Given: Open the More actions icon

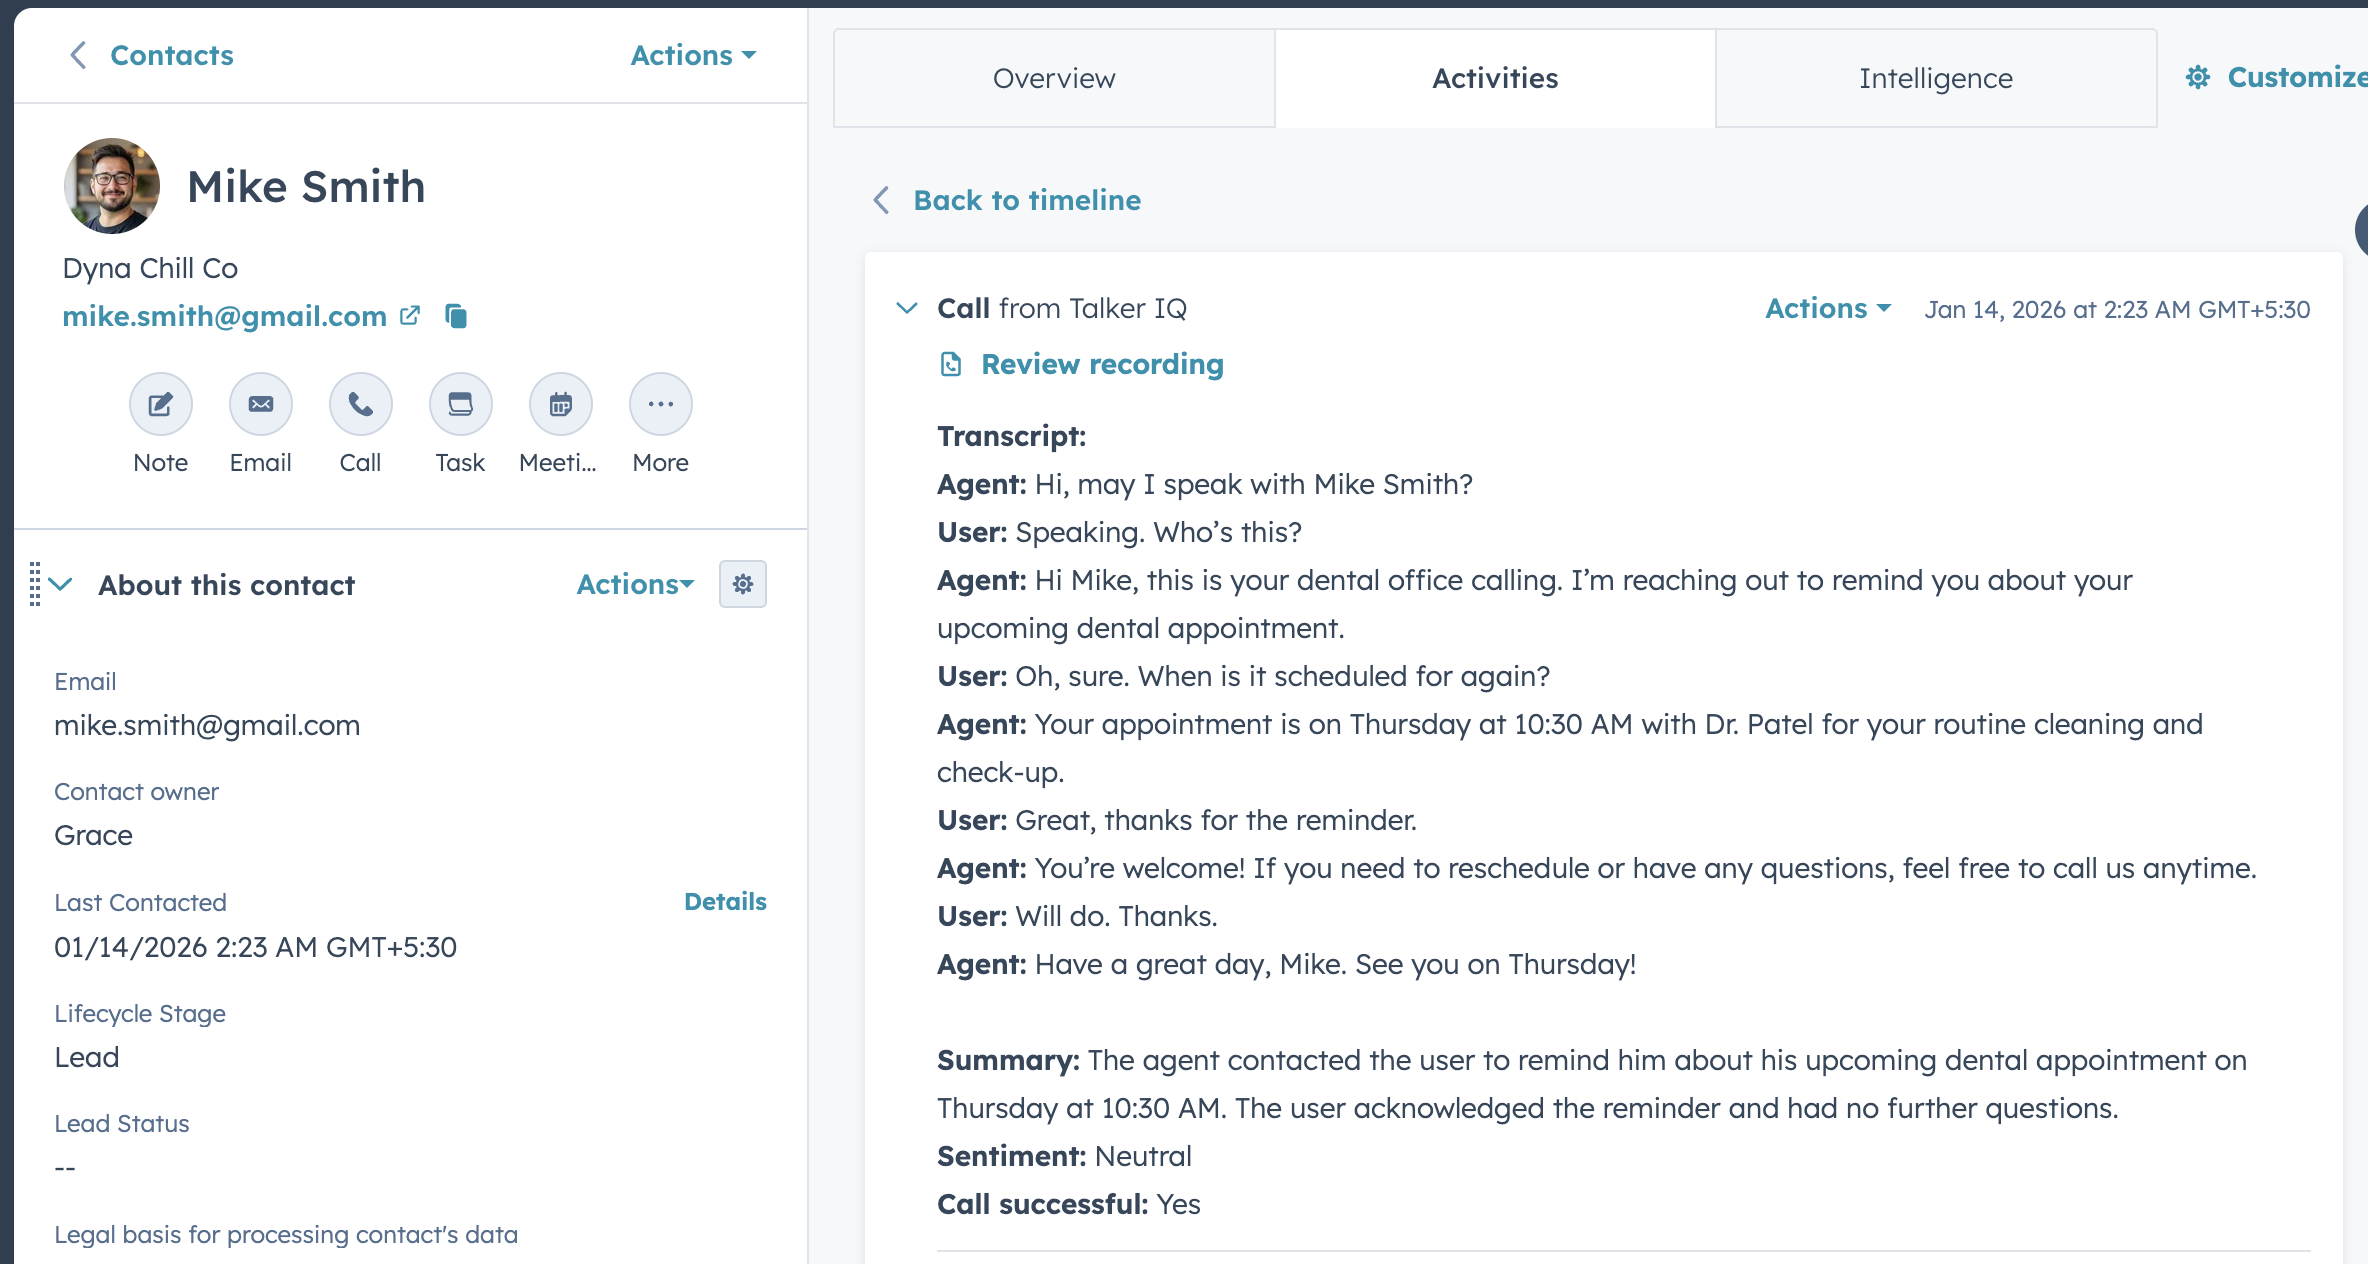Looking at the screenshot, I should tap(659, 404).
